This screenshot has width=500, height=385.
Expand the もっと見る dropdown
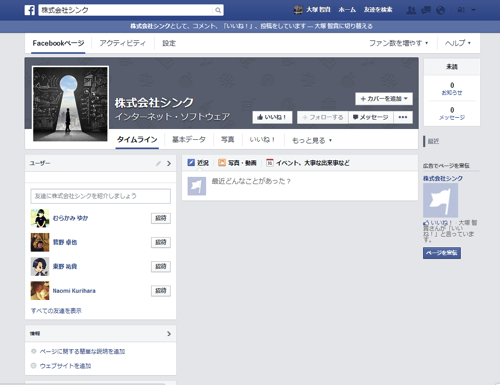pos(312,140)
